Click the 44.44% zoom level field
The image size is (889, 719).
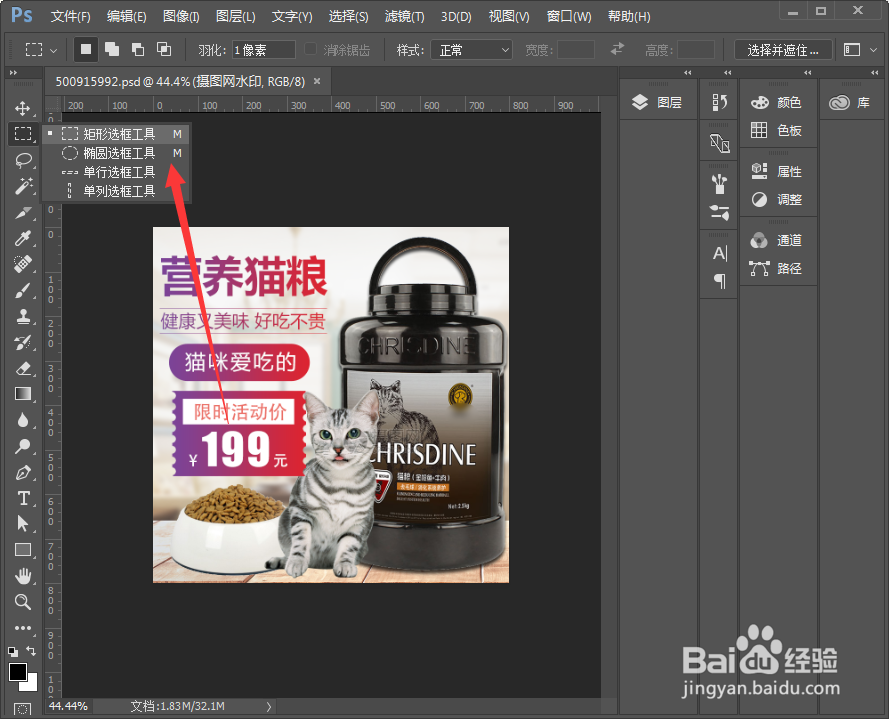point(68,706)
